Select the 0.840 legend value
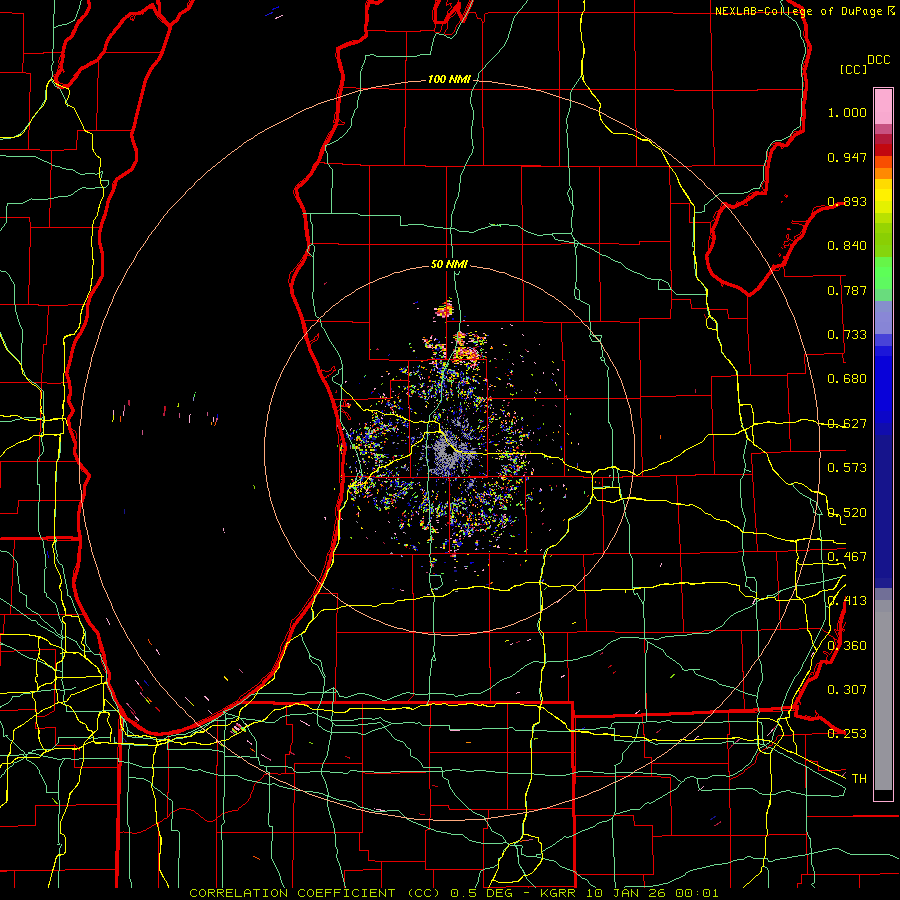 847,246
